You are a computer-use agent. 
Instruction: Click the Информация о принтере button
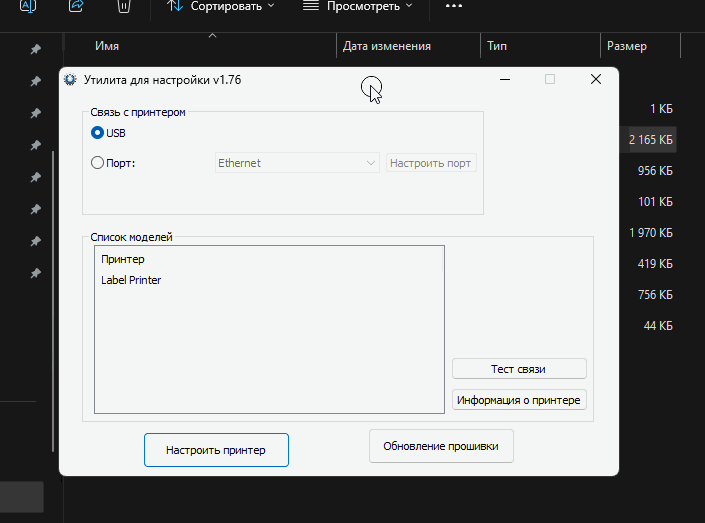point(519,400)
